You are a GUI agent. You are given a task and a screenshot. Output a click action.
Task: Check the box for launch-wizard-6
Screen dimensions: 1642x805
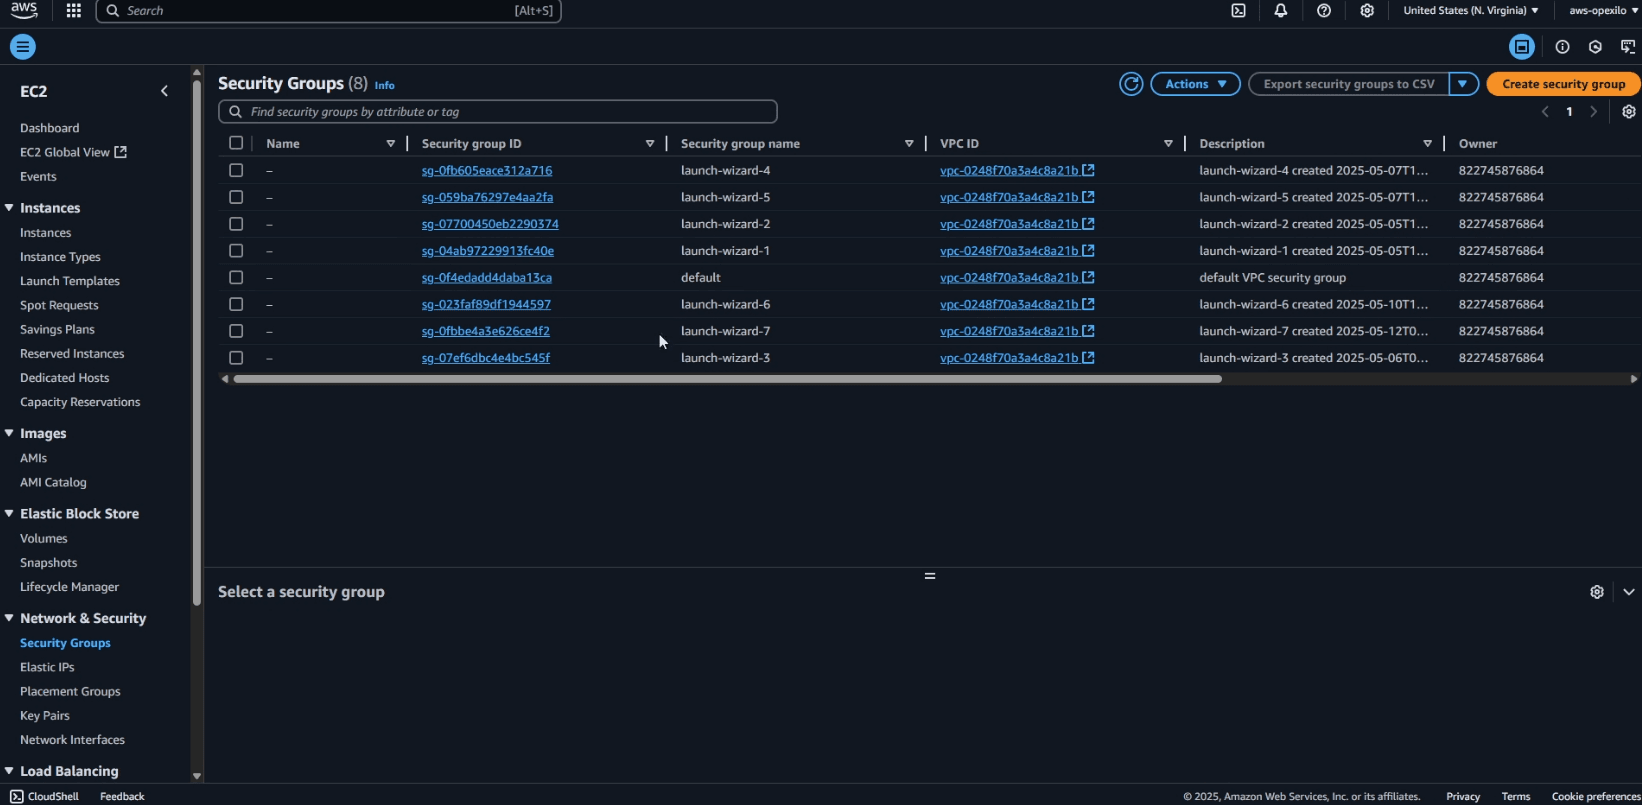click(236, 304)
